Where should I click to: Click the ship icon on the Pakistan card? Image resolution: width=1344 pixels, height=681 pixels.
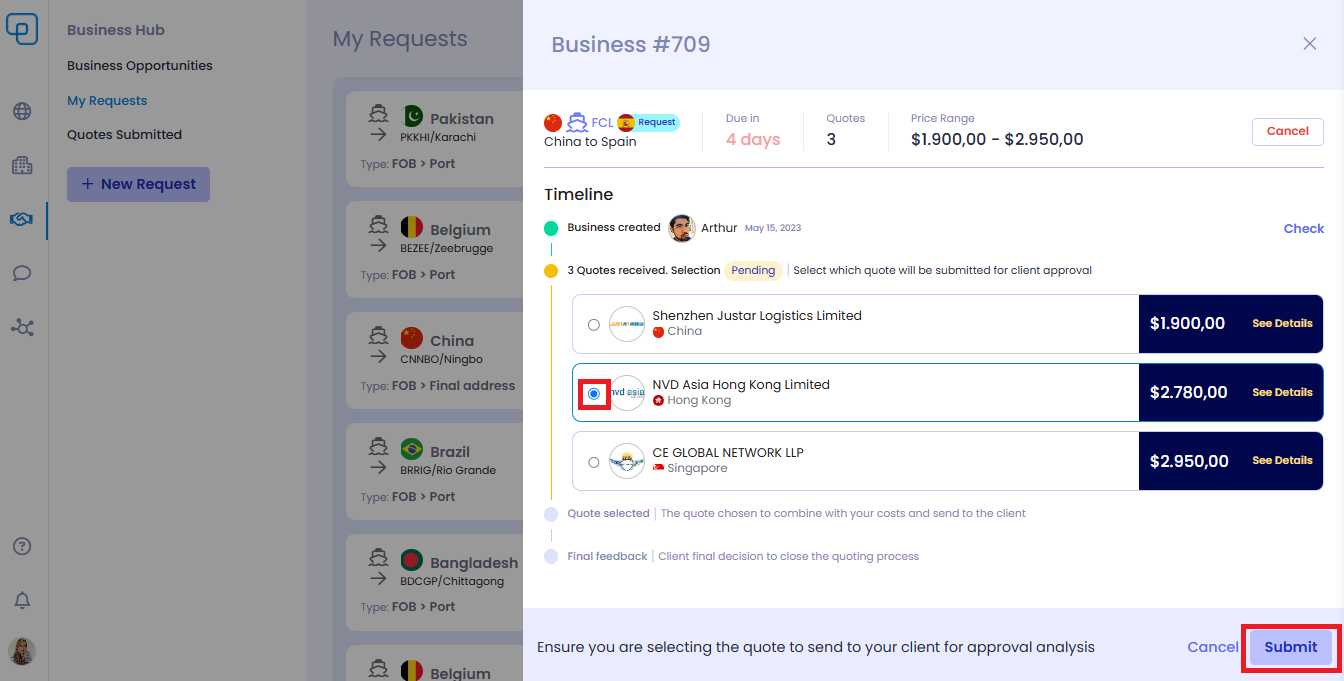tap(378, 112)
